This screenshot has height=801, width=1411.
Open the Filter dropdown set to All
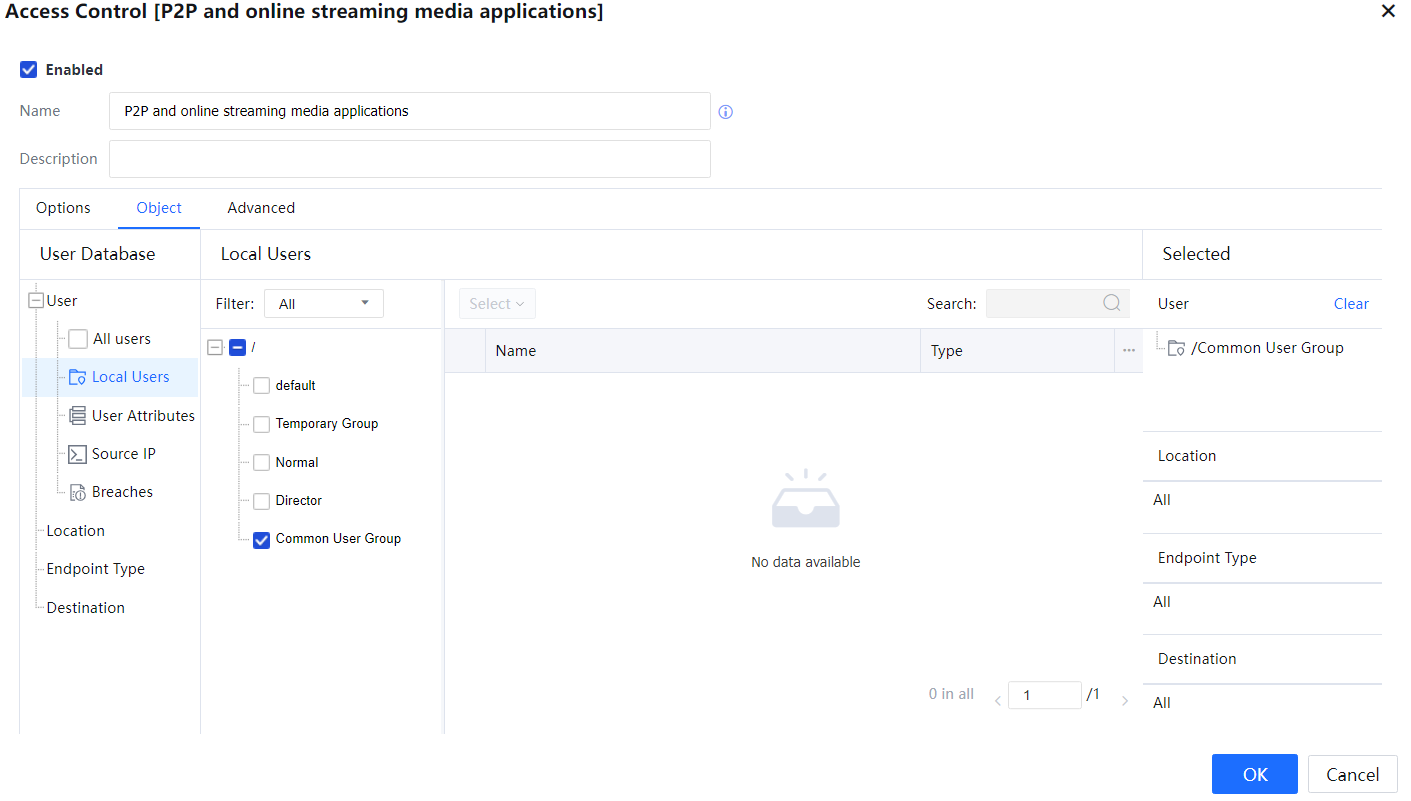coord(323,304)
